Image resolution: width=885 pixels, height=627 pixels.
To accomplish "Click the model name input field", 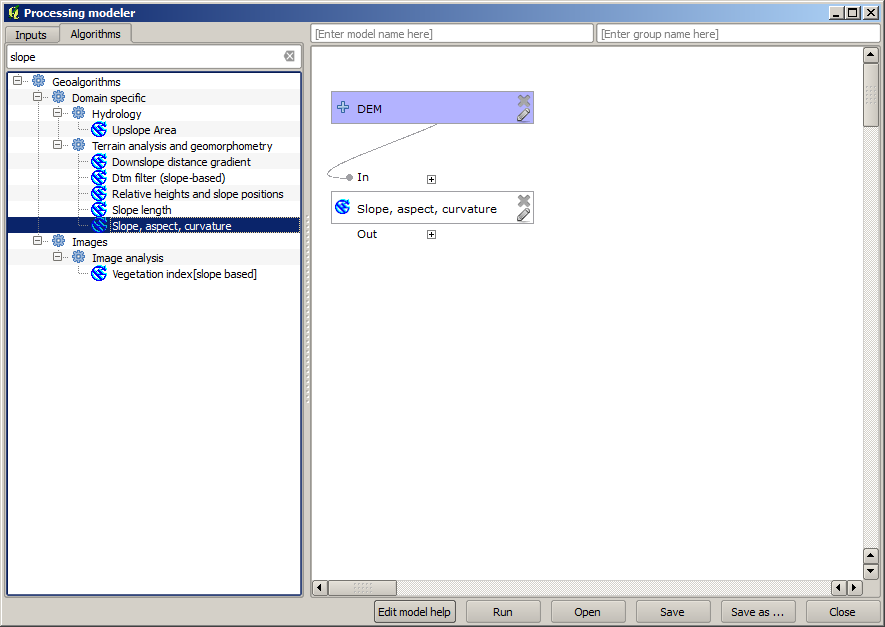I will tap(452, 34).
